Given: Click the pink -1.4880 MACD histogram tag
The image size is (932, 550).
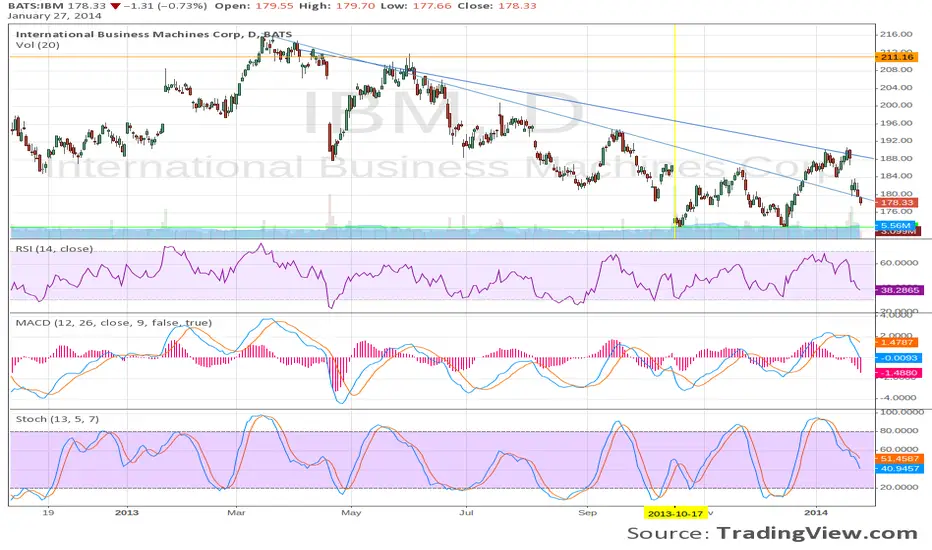Looking at the screenshot, I should 899,372.
